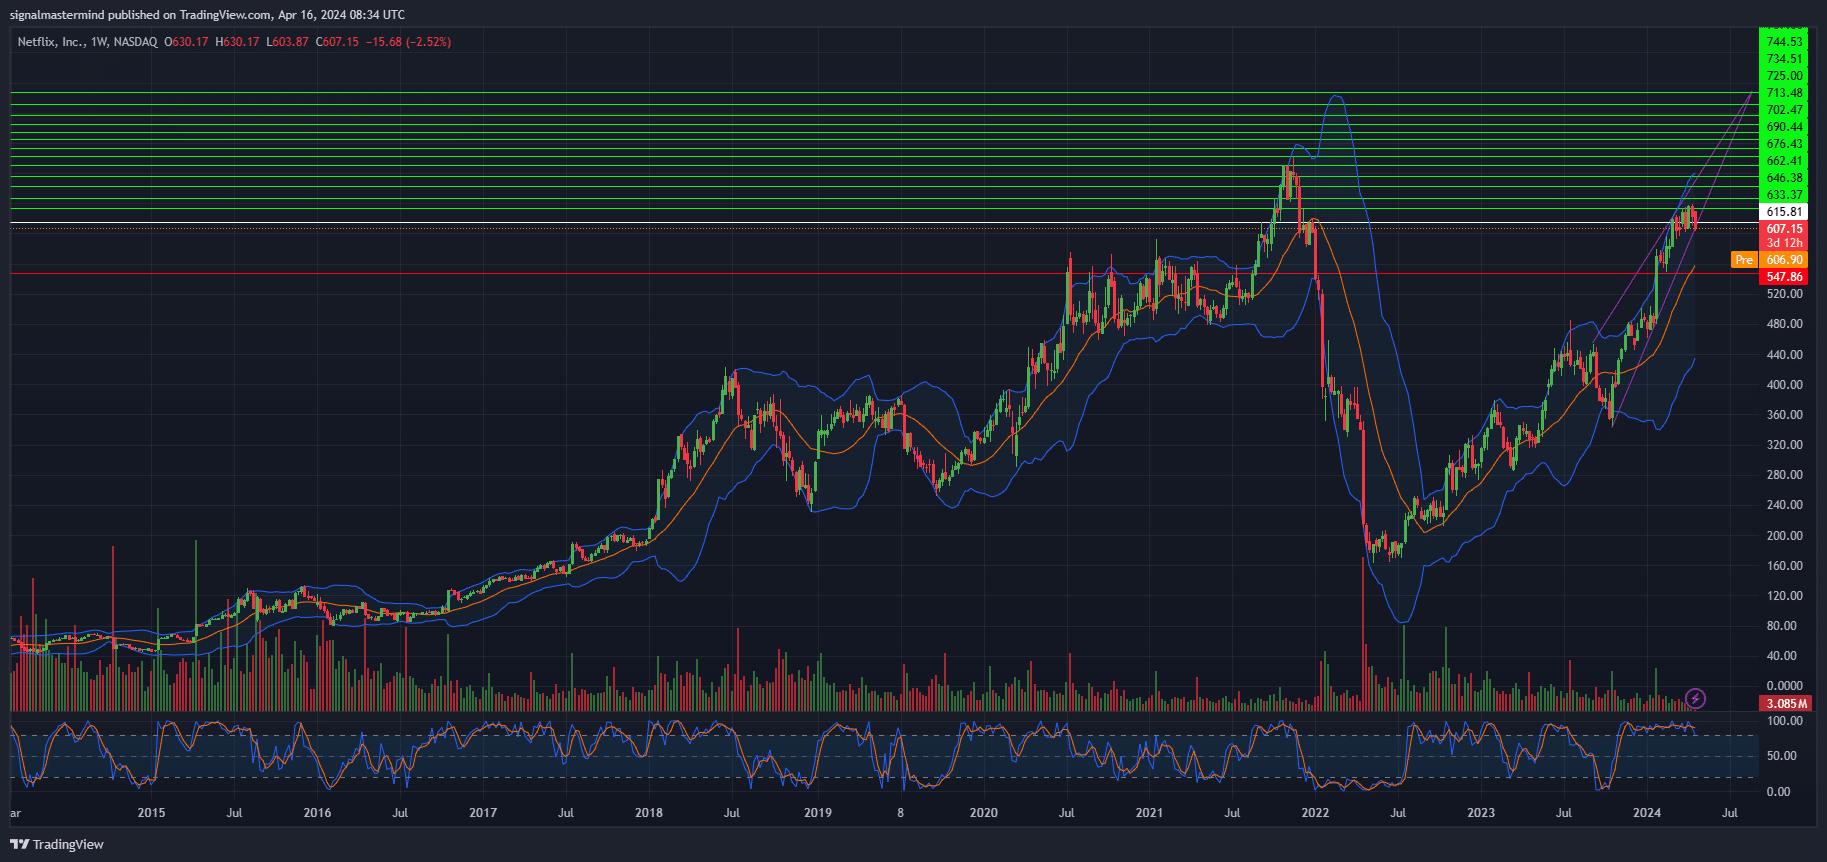Click the 240.00 price axis label
1827x862 pixels.
(x=1784, y=505)
